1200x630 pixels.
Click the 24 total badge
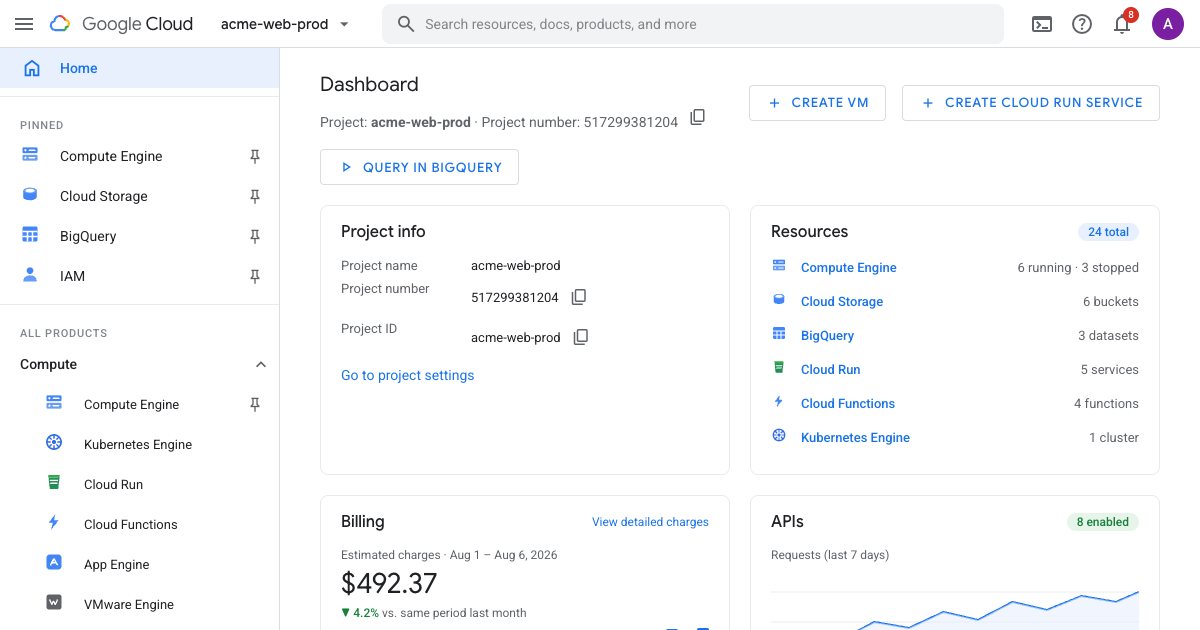1108,232
